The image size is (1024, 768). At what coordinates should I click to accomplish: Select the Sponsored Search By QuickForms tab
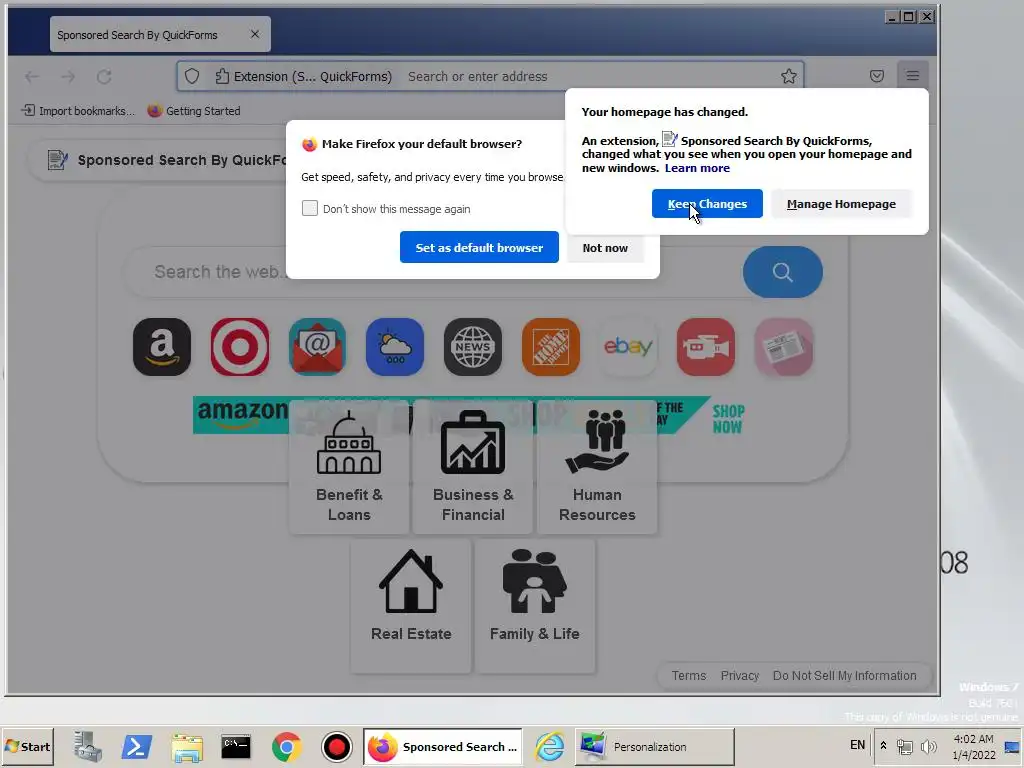(x=160, y=35)
